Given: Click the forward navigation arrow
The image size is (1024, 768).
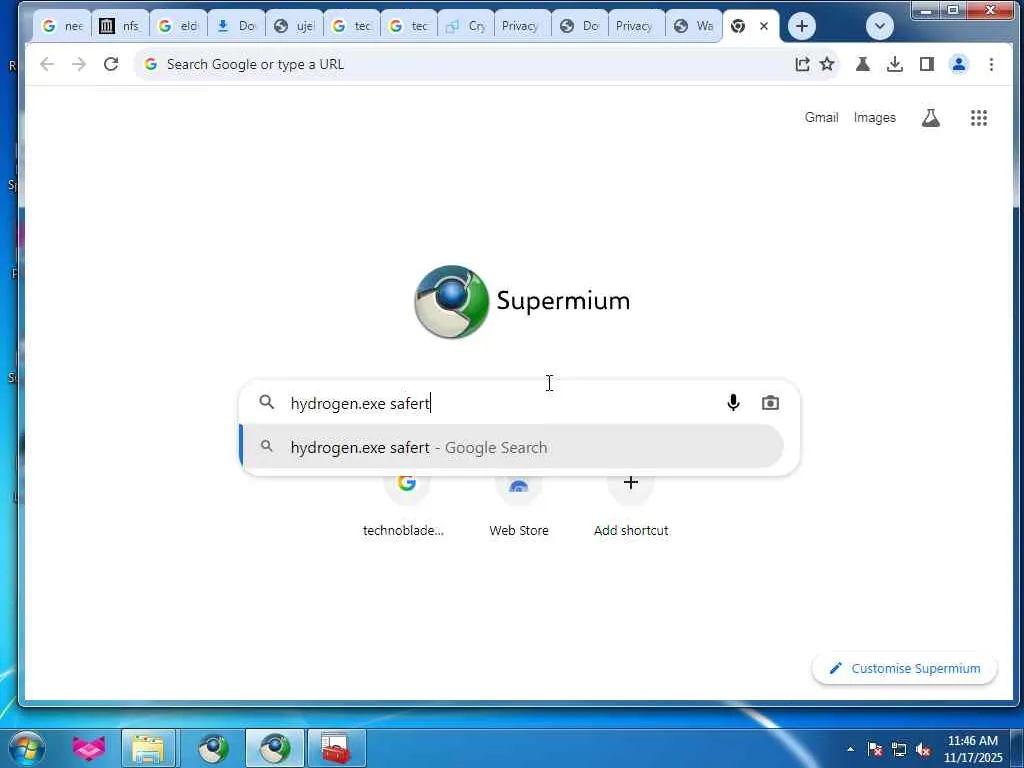Looking at the screenshot, I should pyautogui.click(x=79, y=64).
